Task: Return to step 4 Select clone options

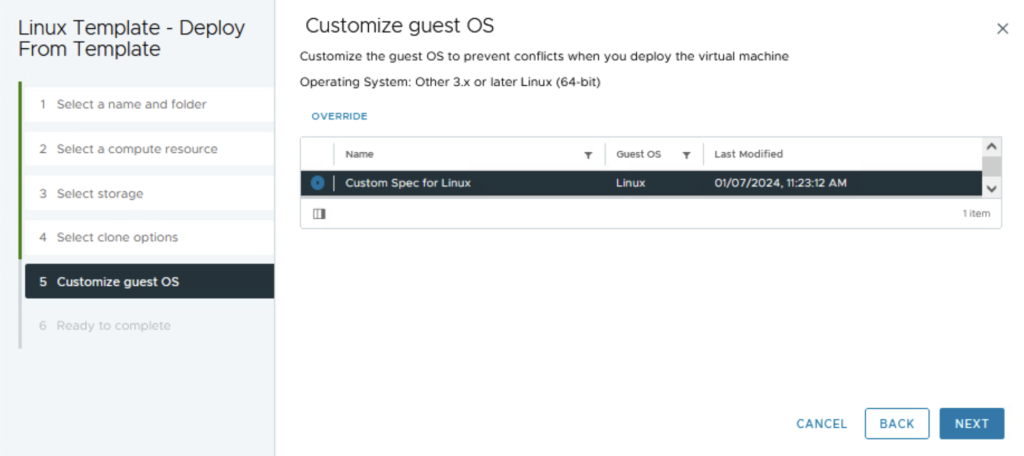Action: (117, 237)
